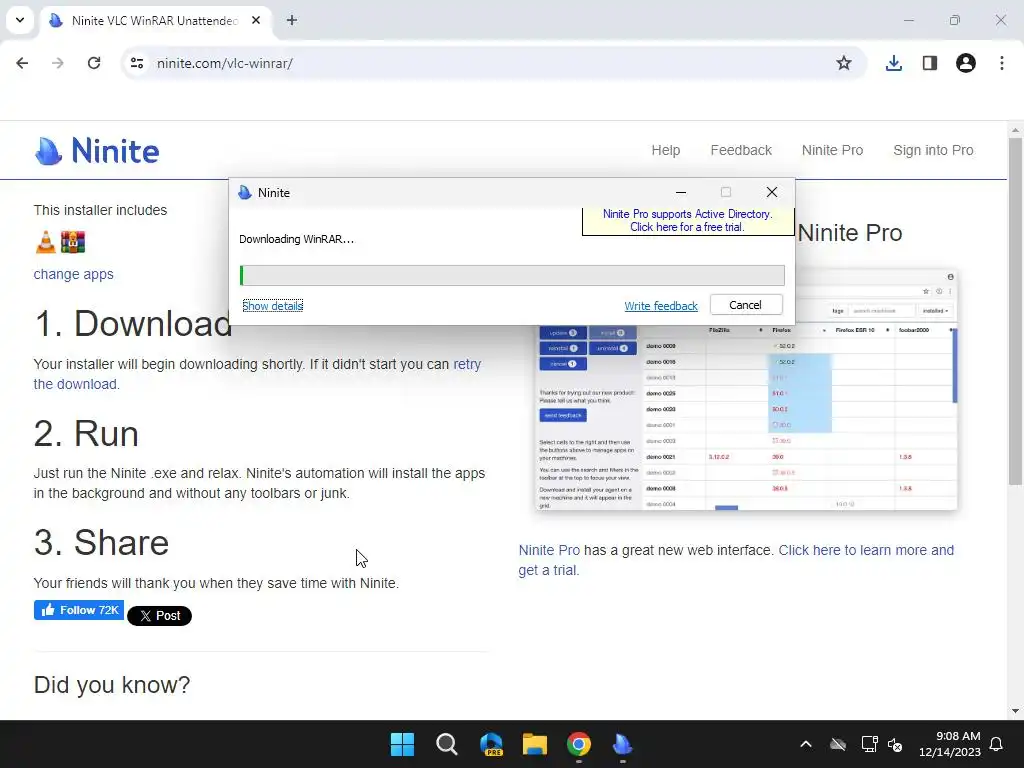The image size is (1024, 768).
Task: Cancel the WinRAR download
Action: (746, 305)
